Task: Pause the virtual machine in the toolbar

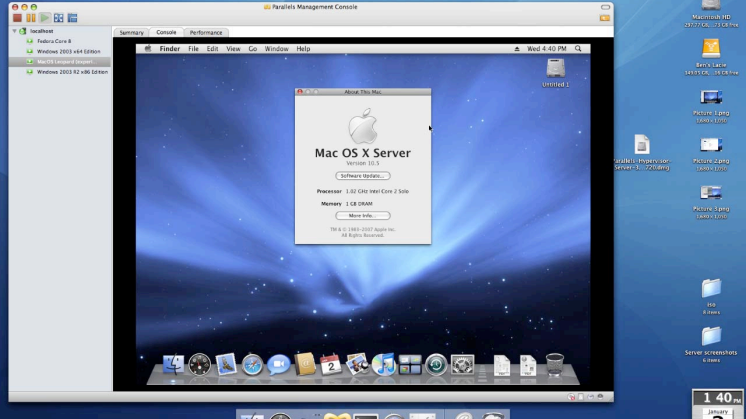Action: pos(31,18)
